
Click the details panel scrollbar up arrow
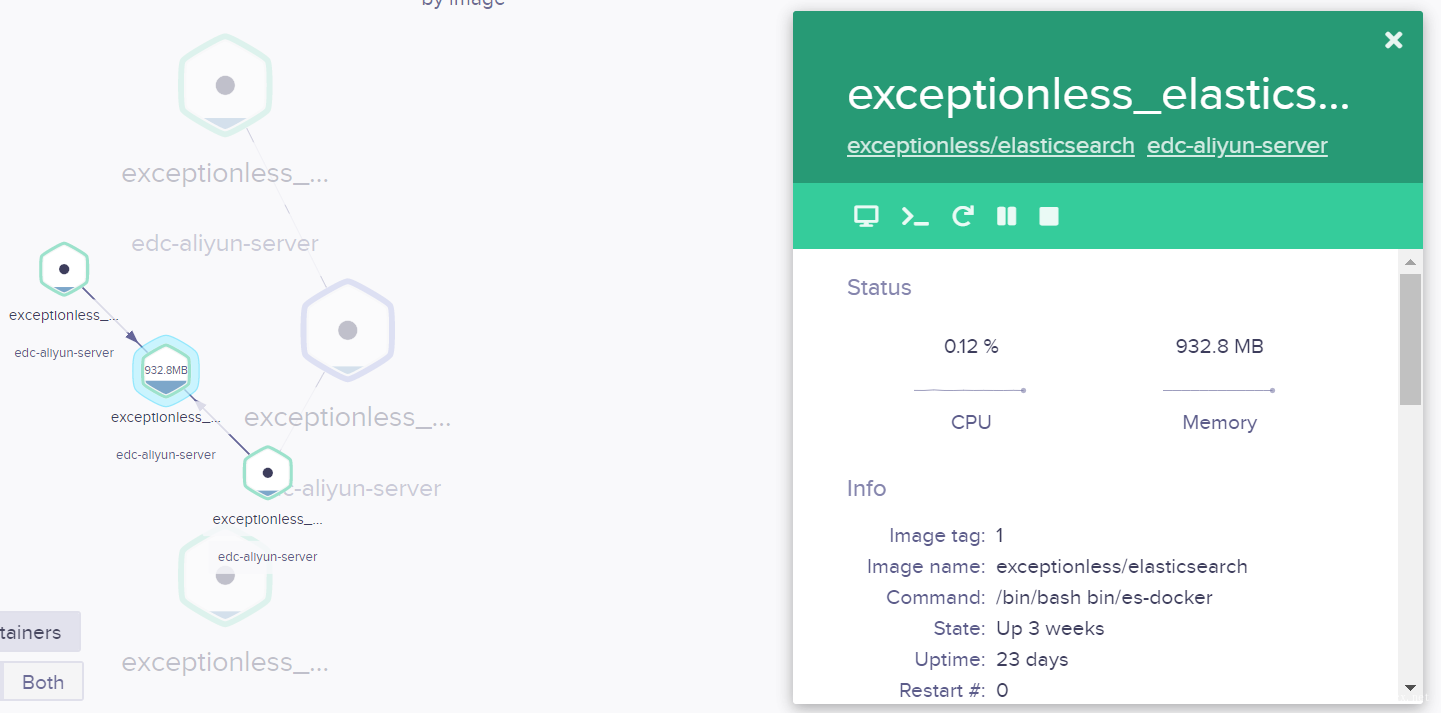click(x=1410, y=263)
